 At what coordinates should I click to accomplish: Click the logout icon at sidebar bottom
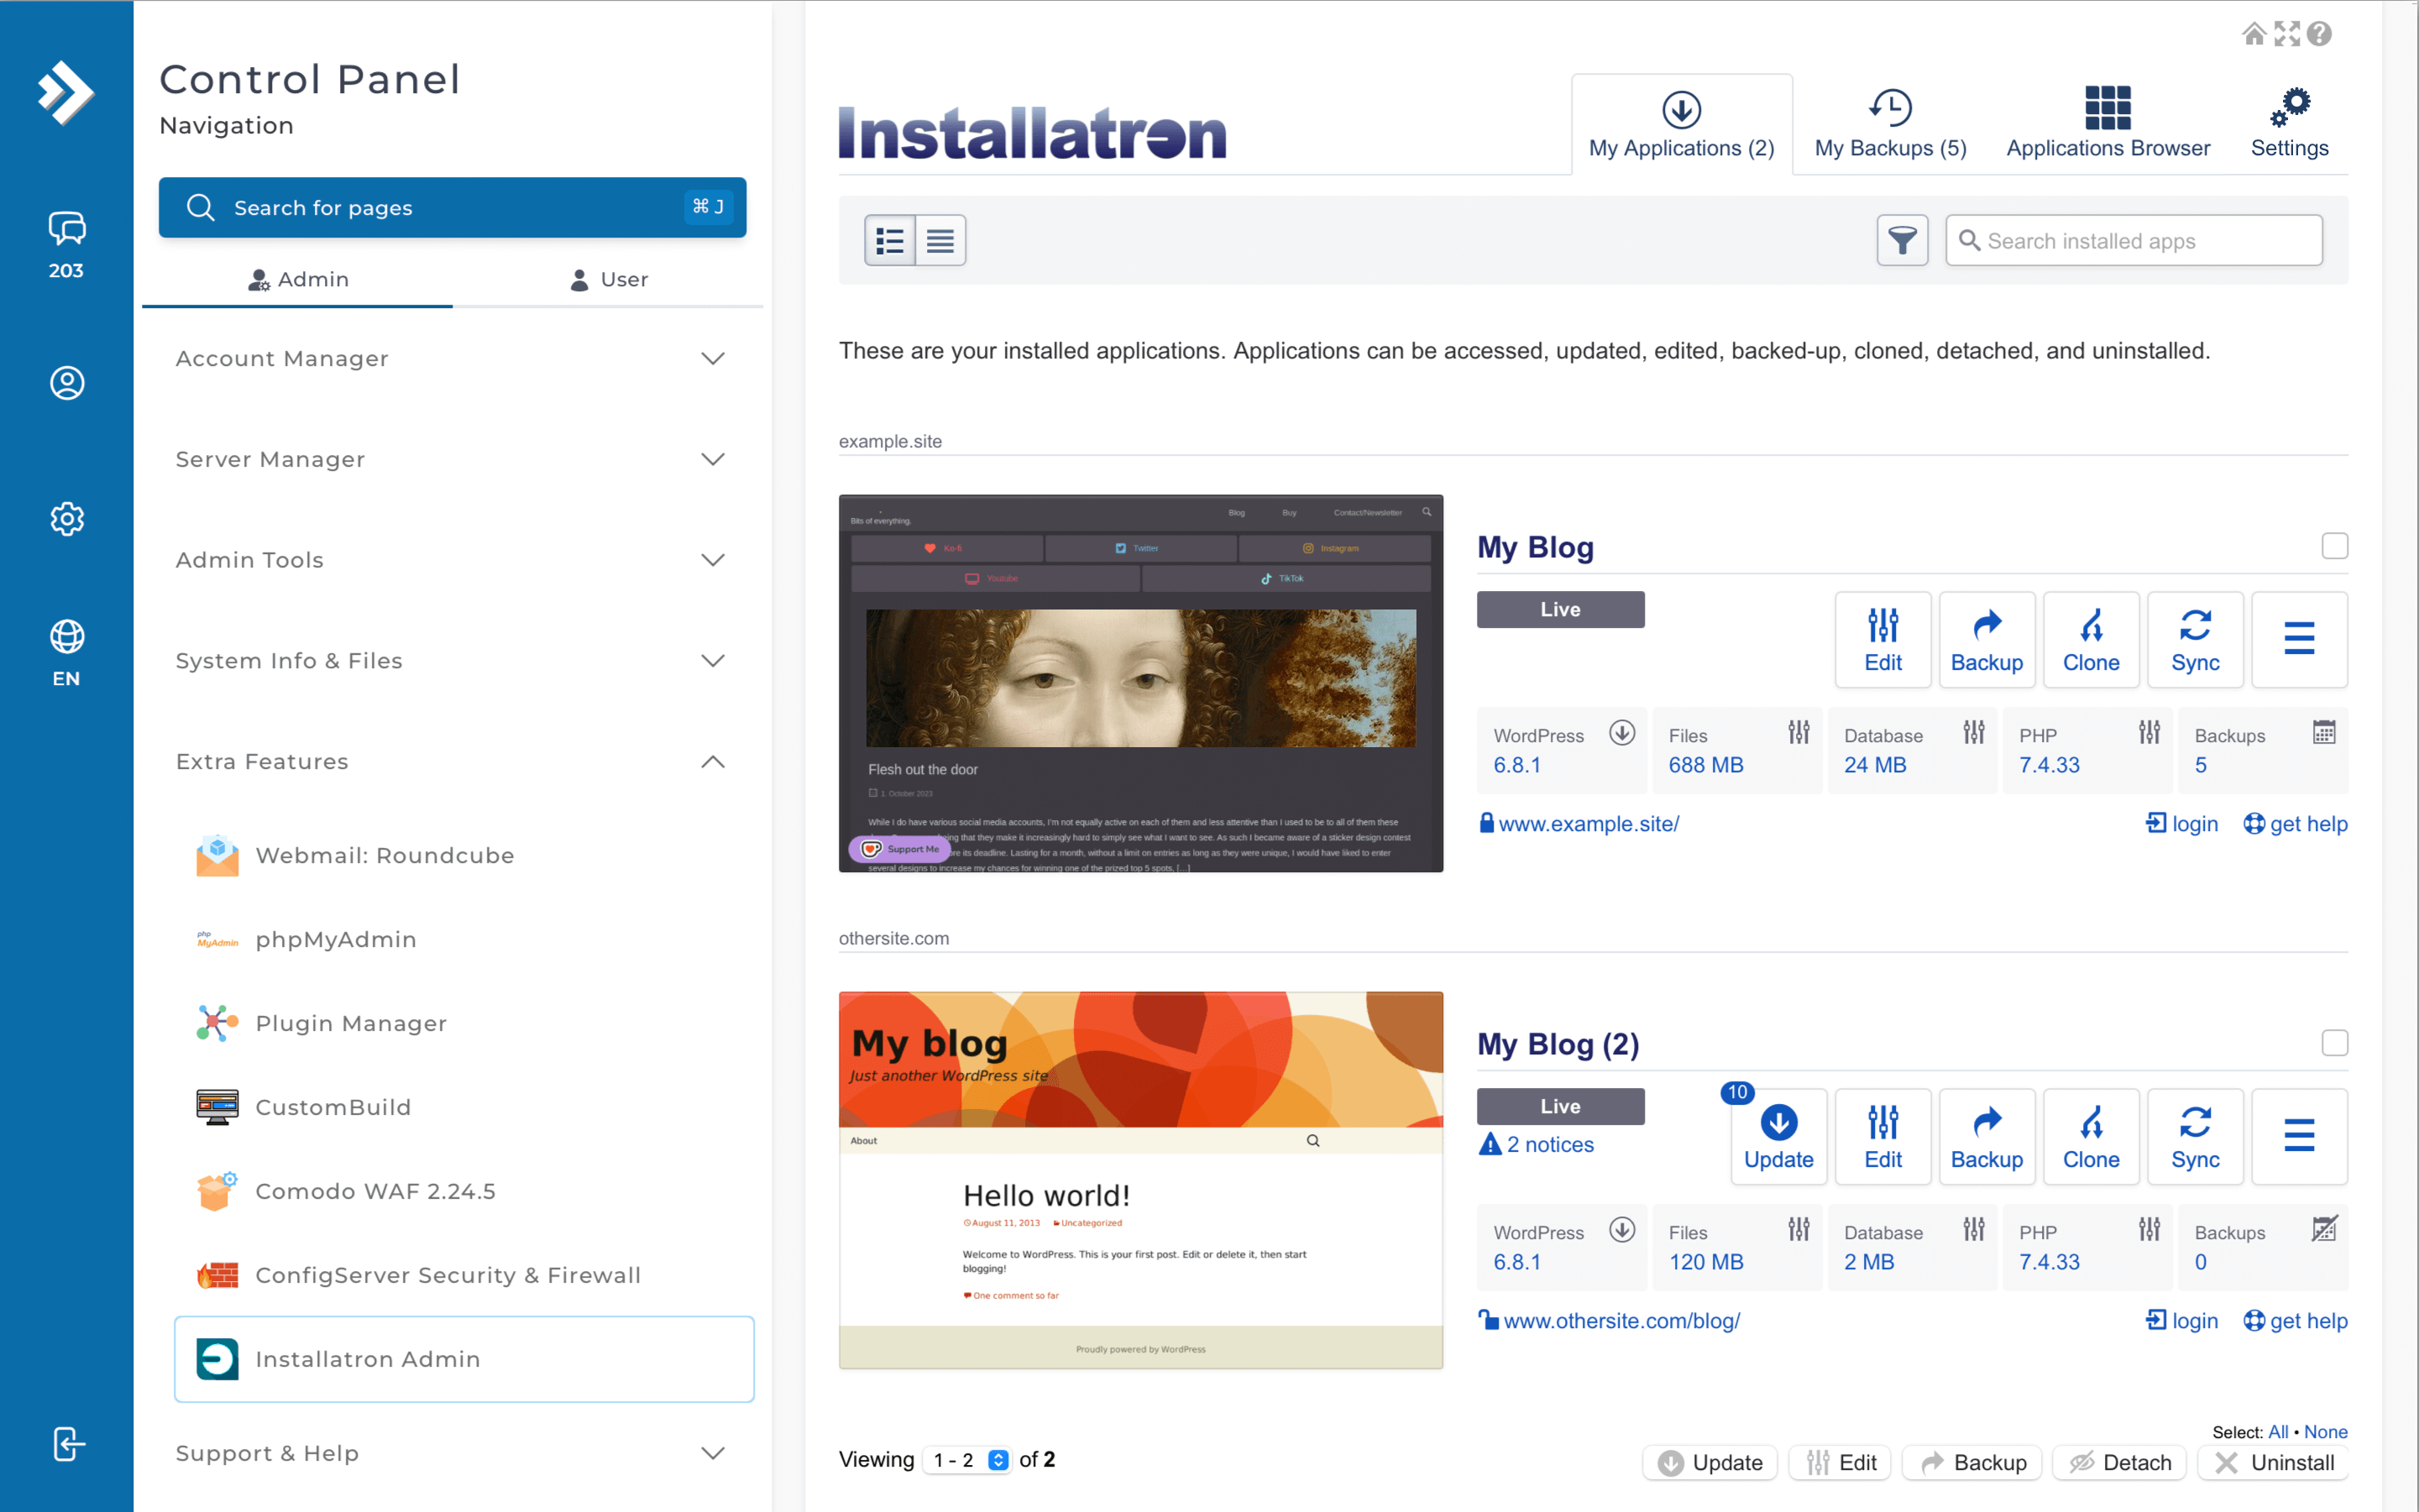67,1444
